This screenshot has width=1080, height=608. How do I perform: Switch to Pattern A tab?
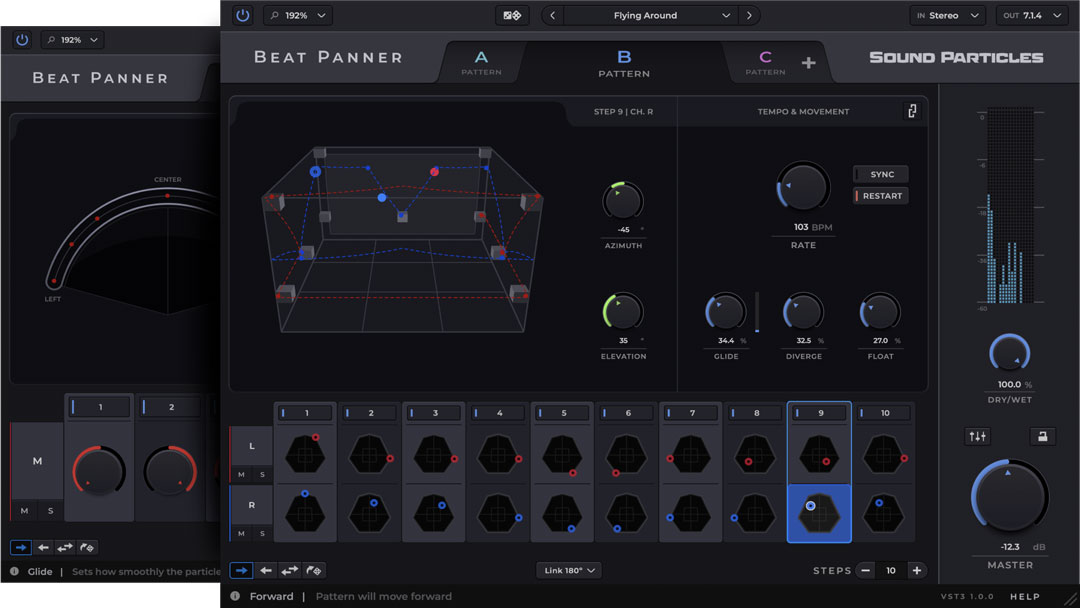tap(481, 63)
